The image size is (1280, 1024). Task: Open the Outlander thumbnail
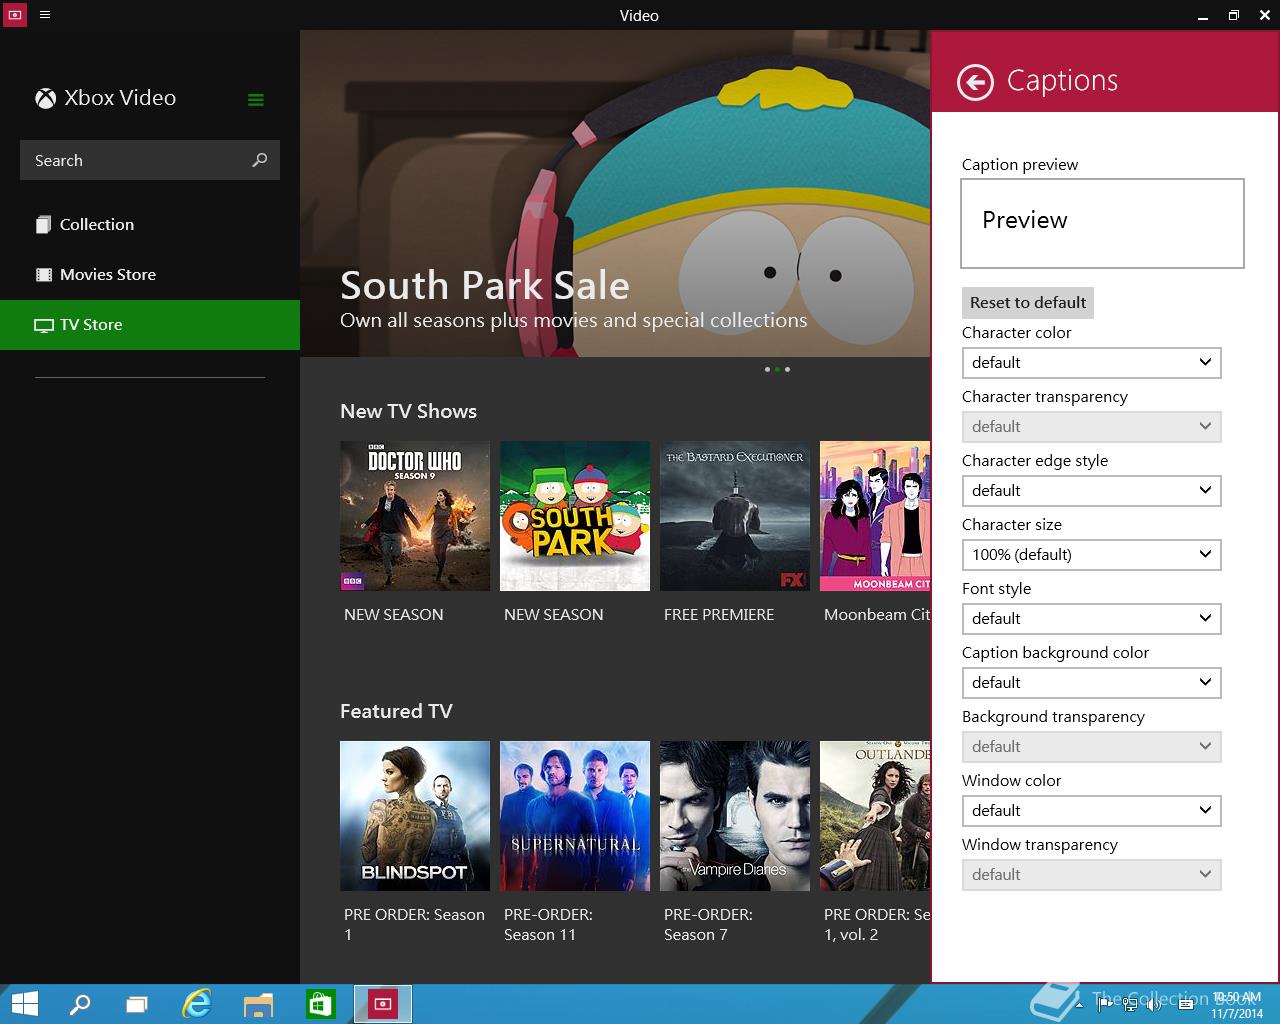(x=875, y=816)
